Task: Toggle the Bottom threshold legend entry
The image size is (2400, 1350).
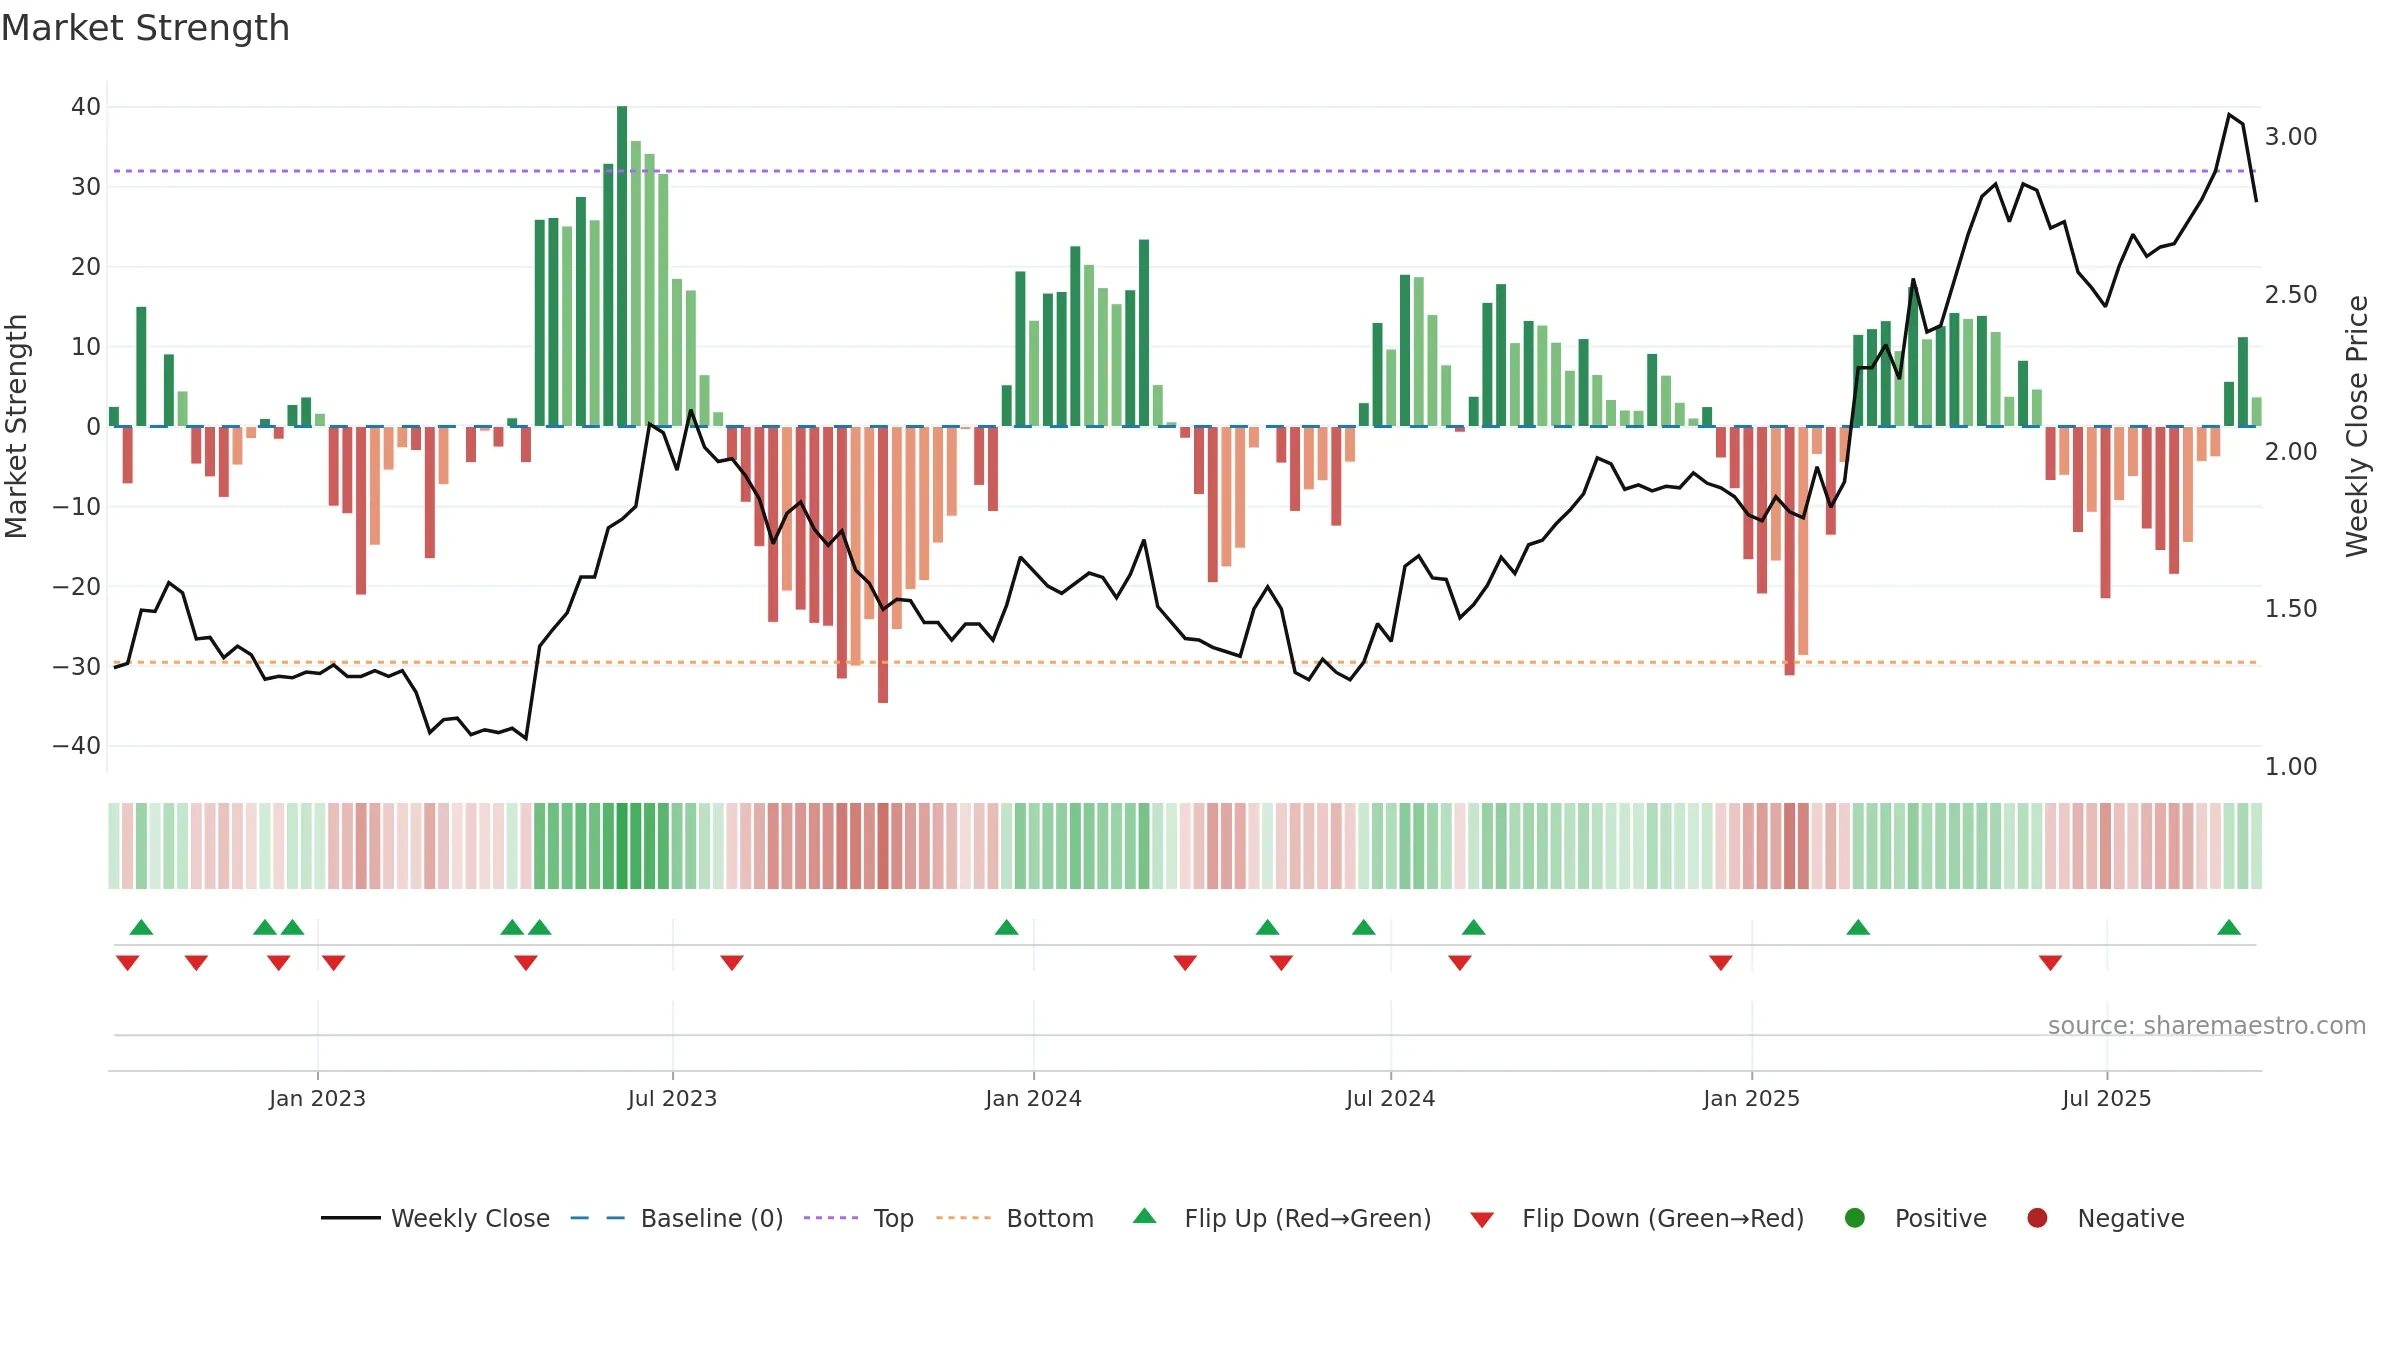Action: click(x=1015, y=1218)
